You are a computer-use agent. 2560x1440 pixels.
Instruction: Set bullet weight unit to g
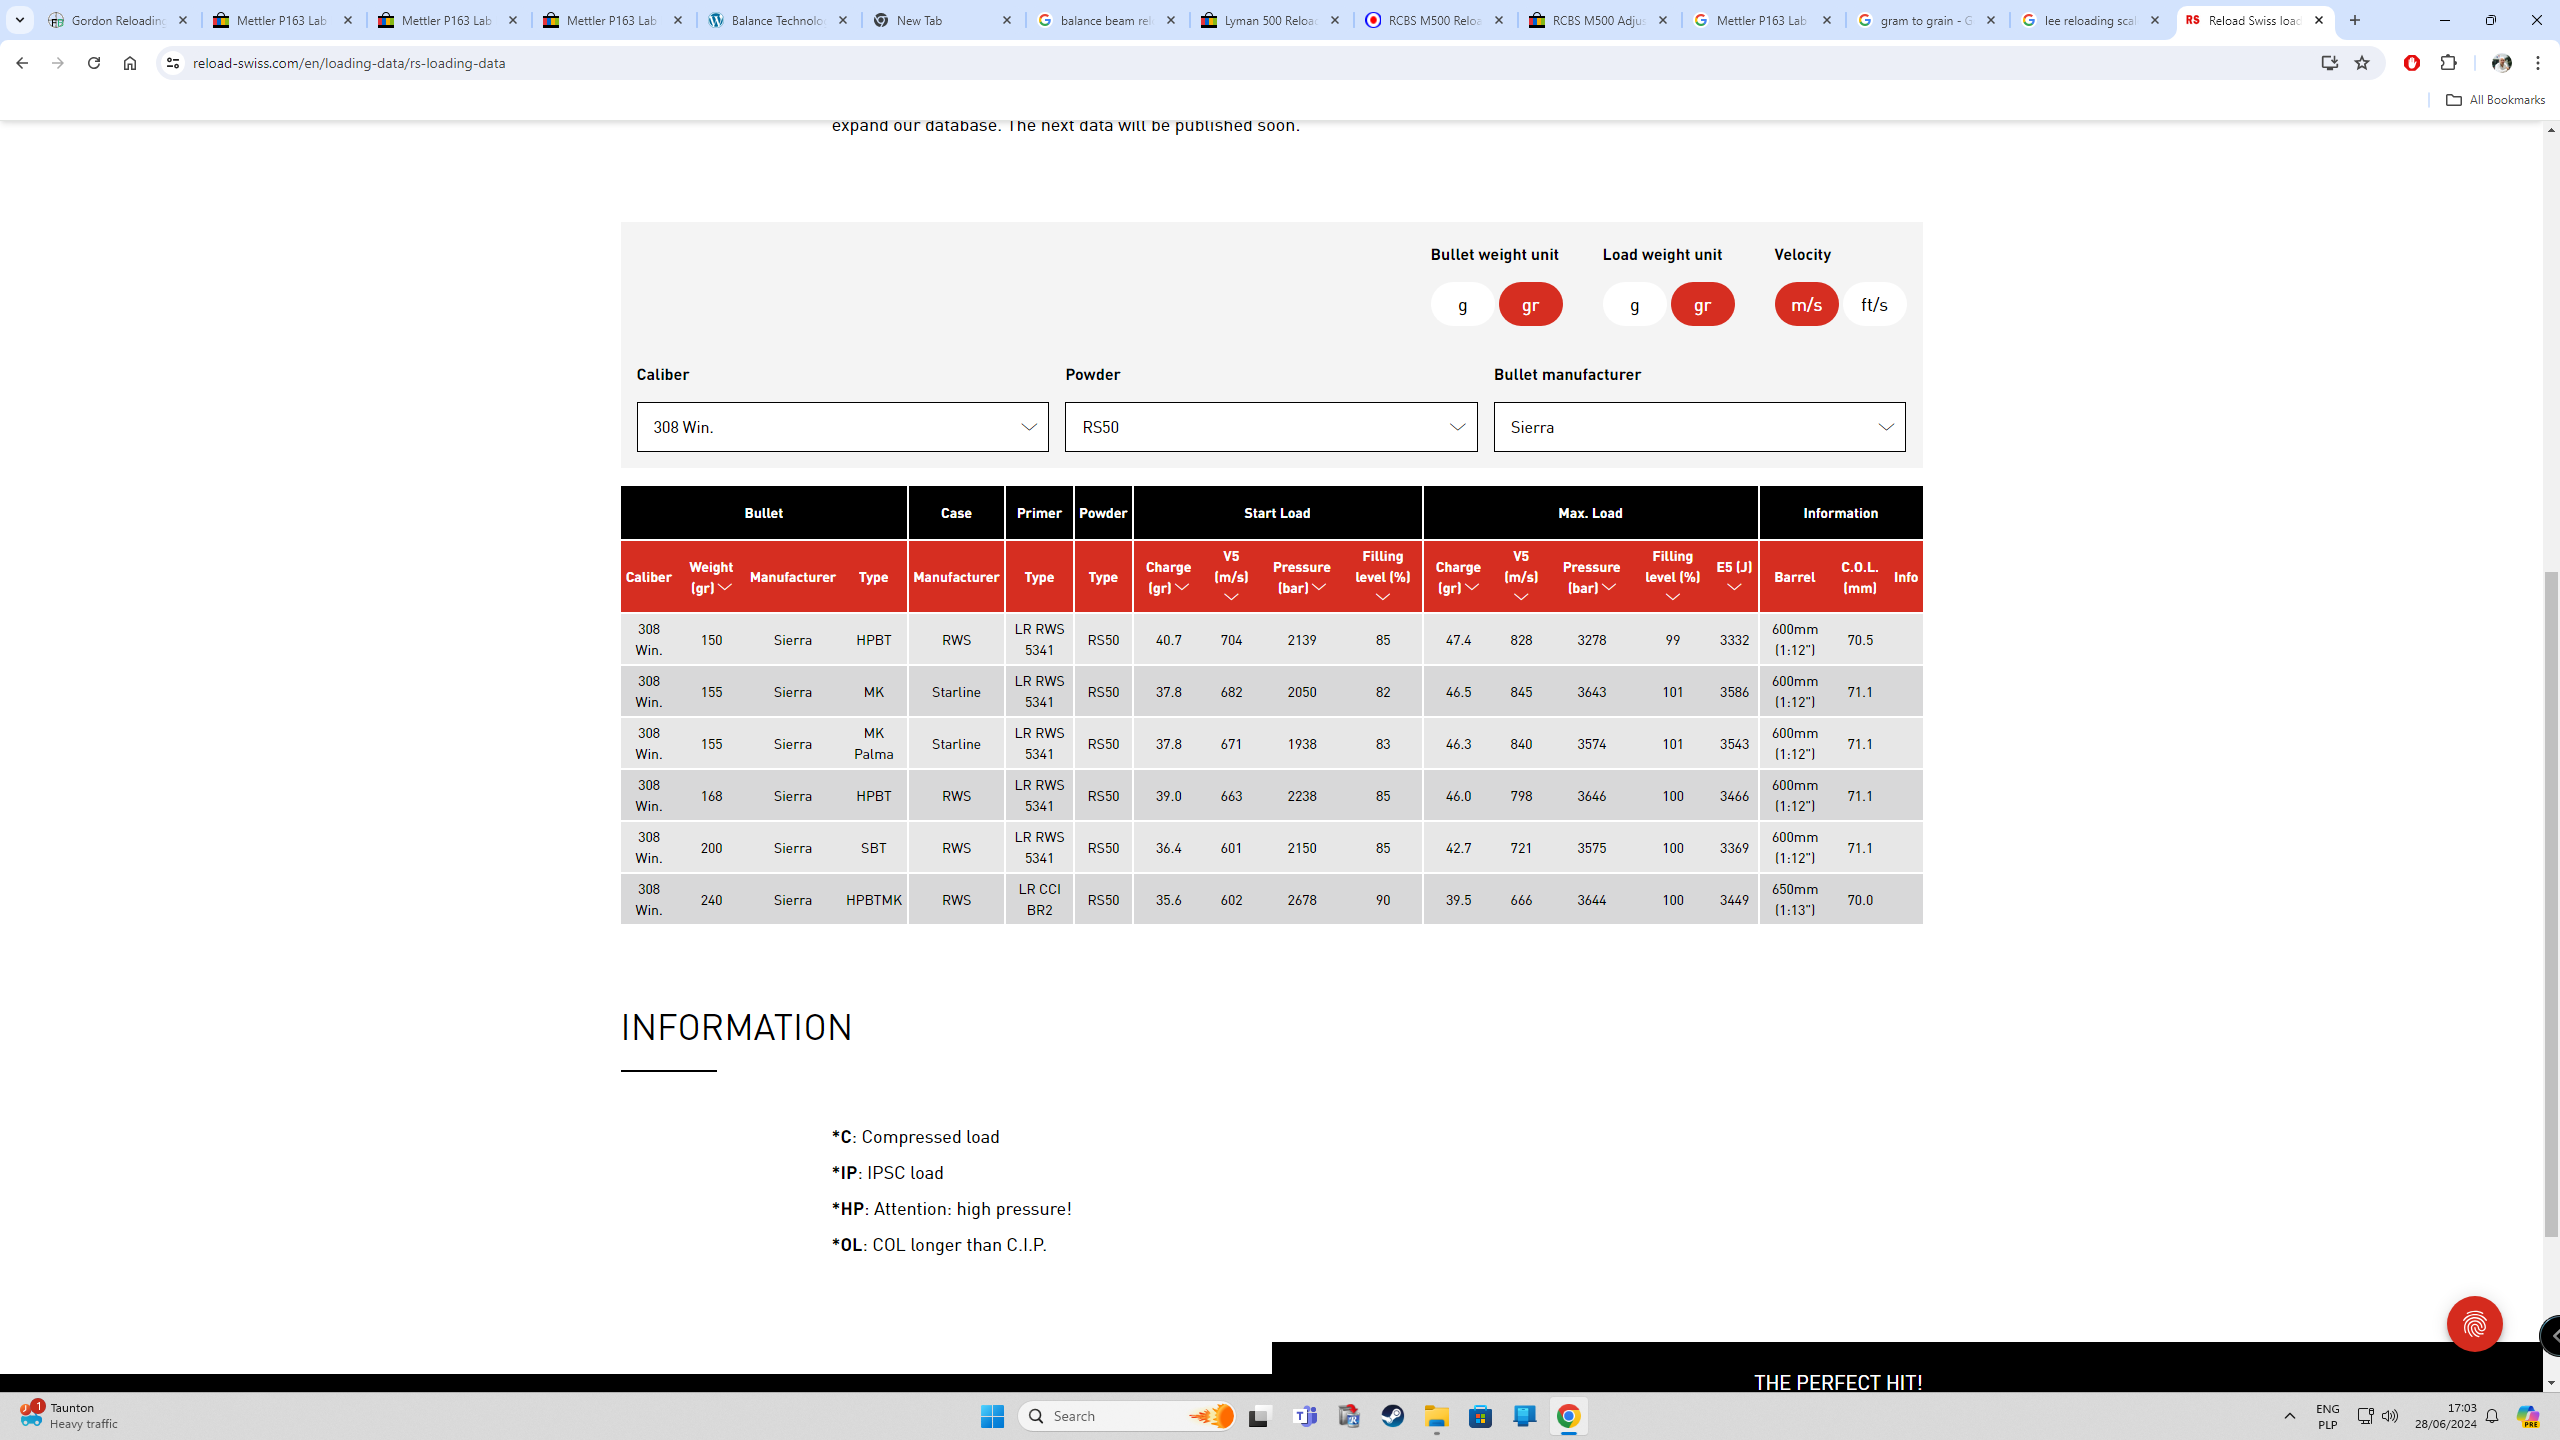click(1462, 304)
